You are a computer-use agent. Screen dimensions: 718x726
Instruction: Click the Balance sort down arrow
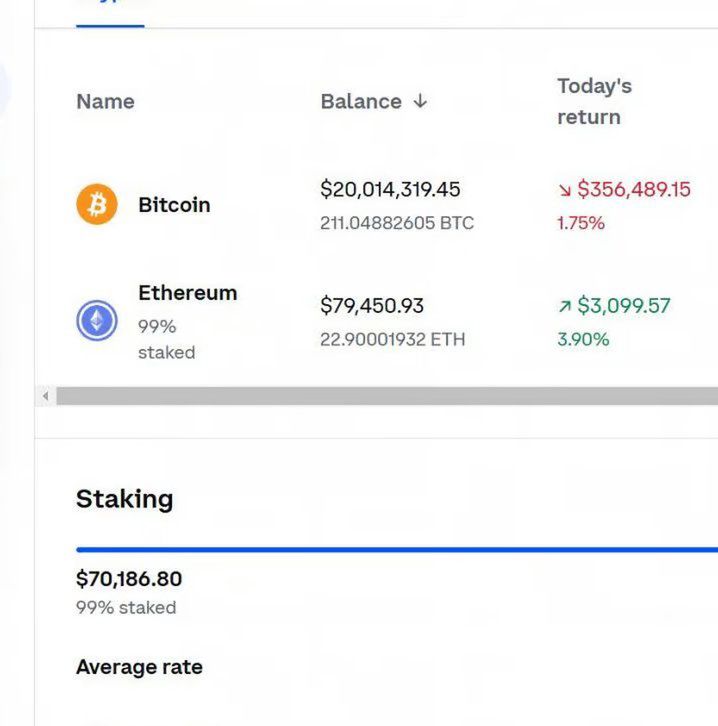pos(420,101)
